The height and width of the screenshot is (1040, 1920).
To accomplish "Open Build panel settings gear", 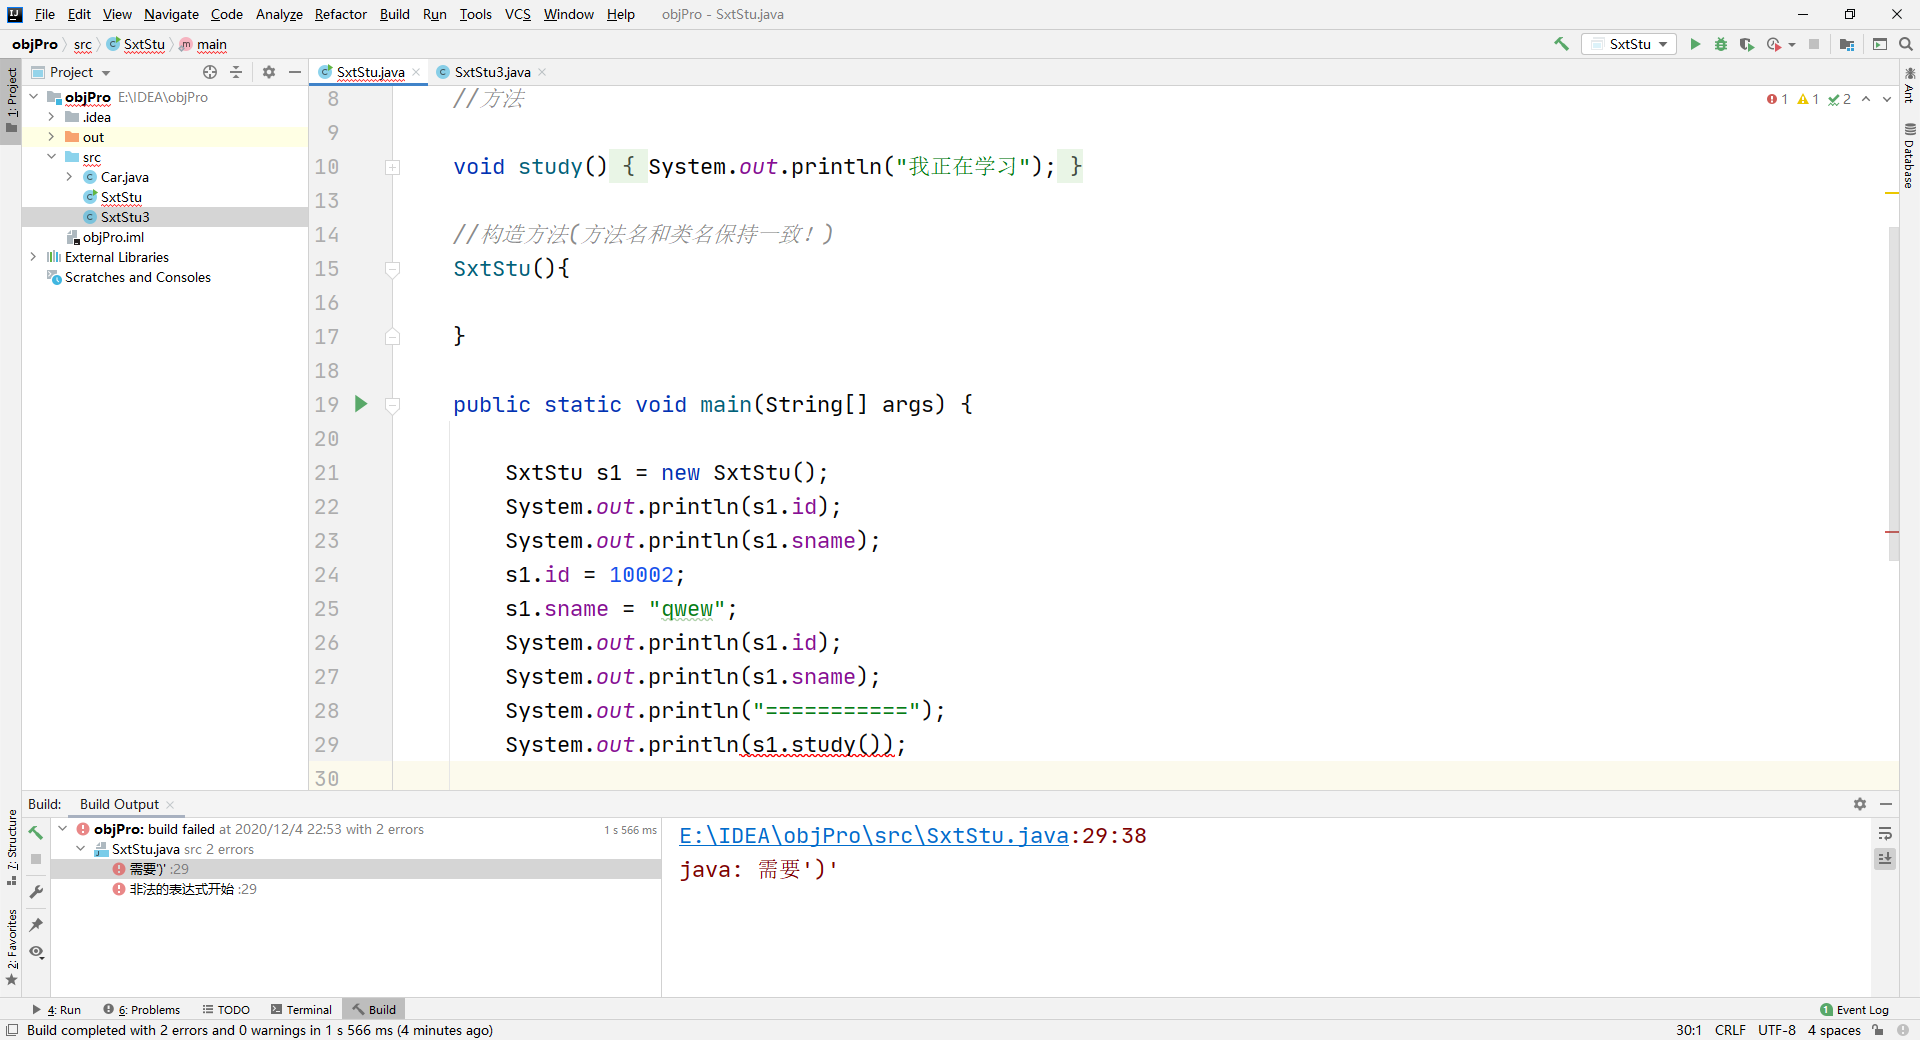I will (1860, 804).
